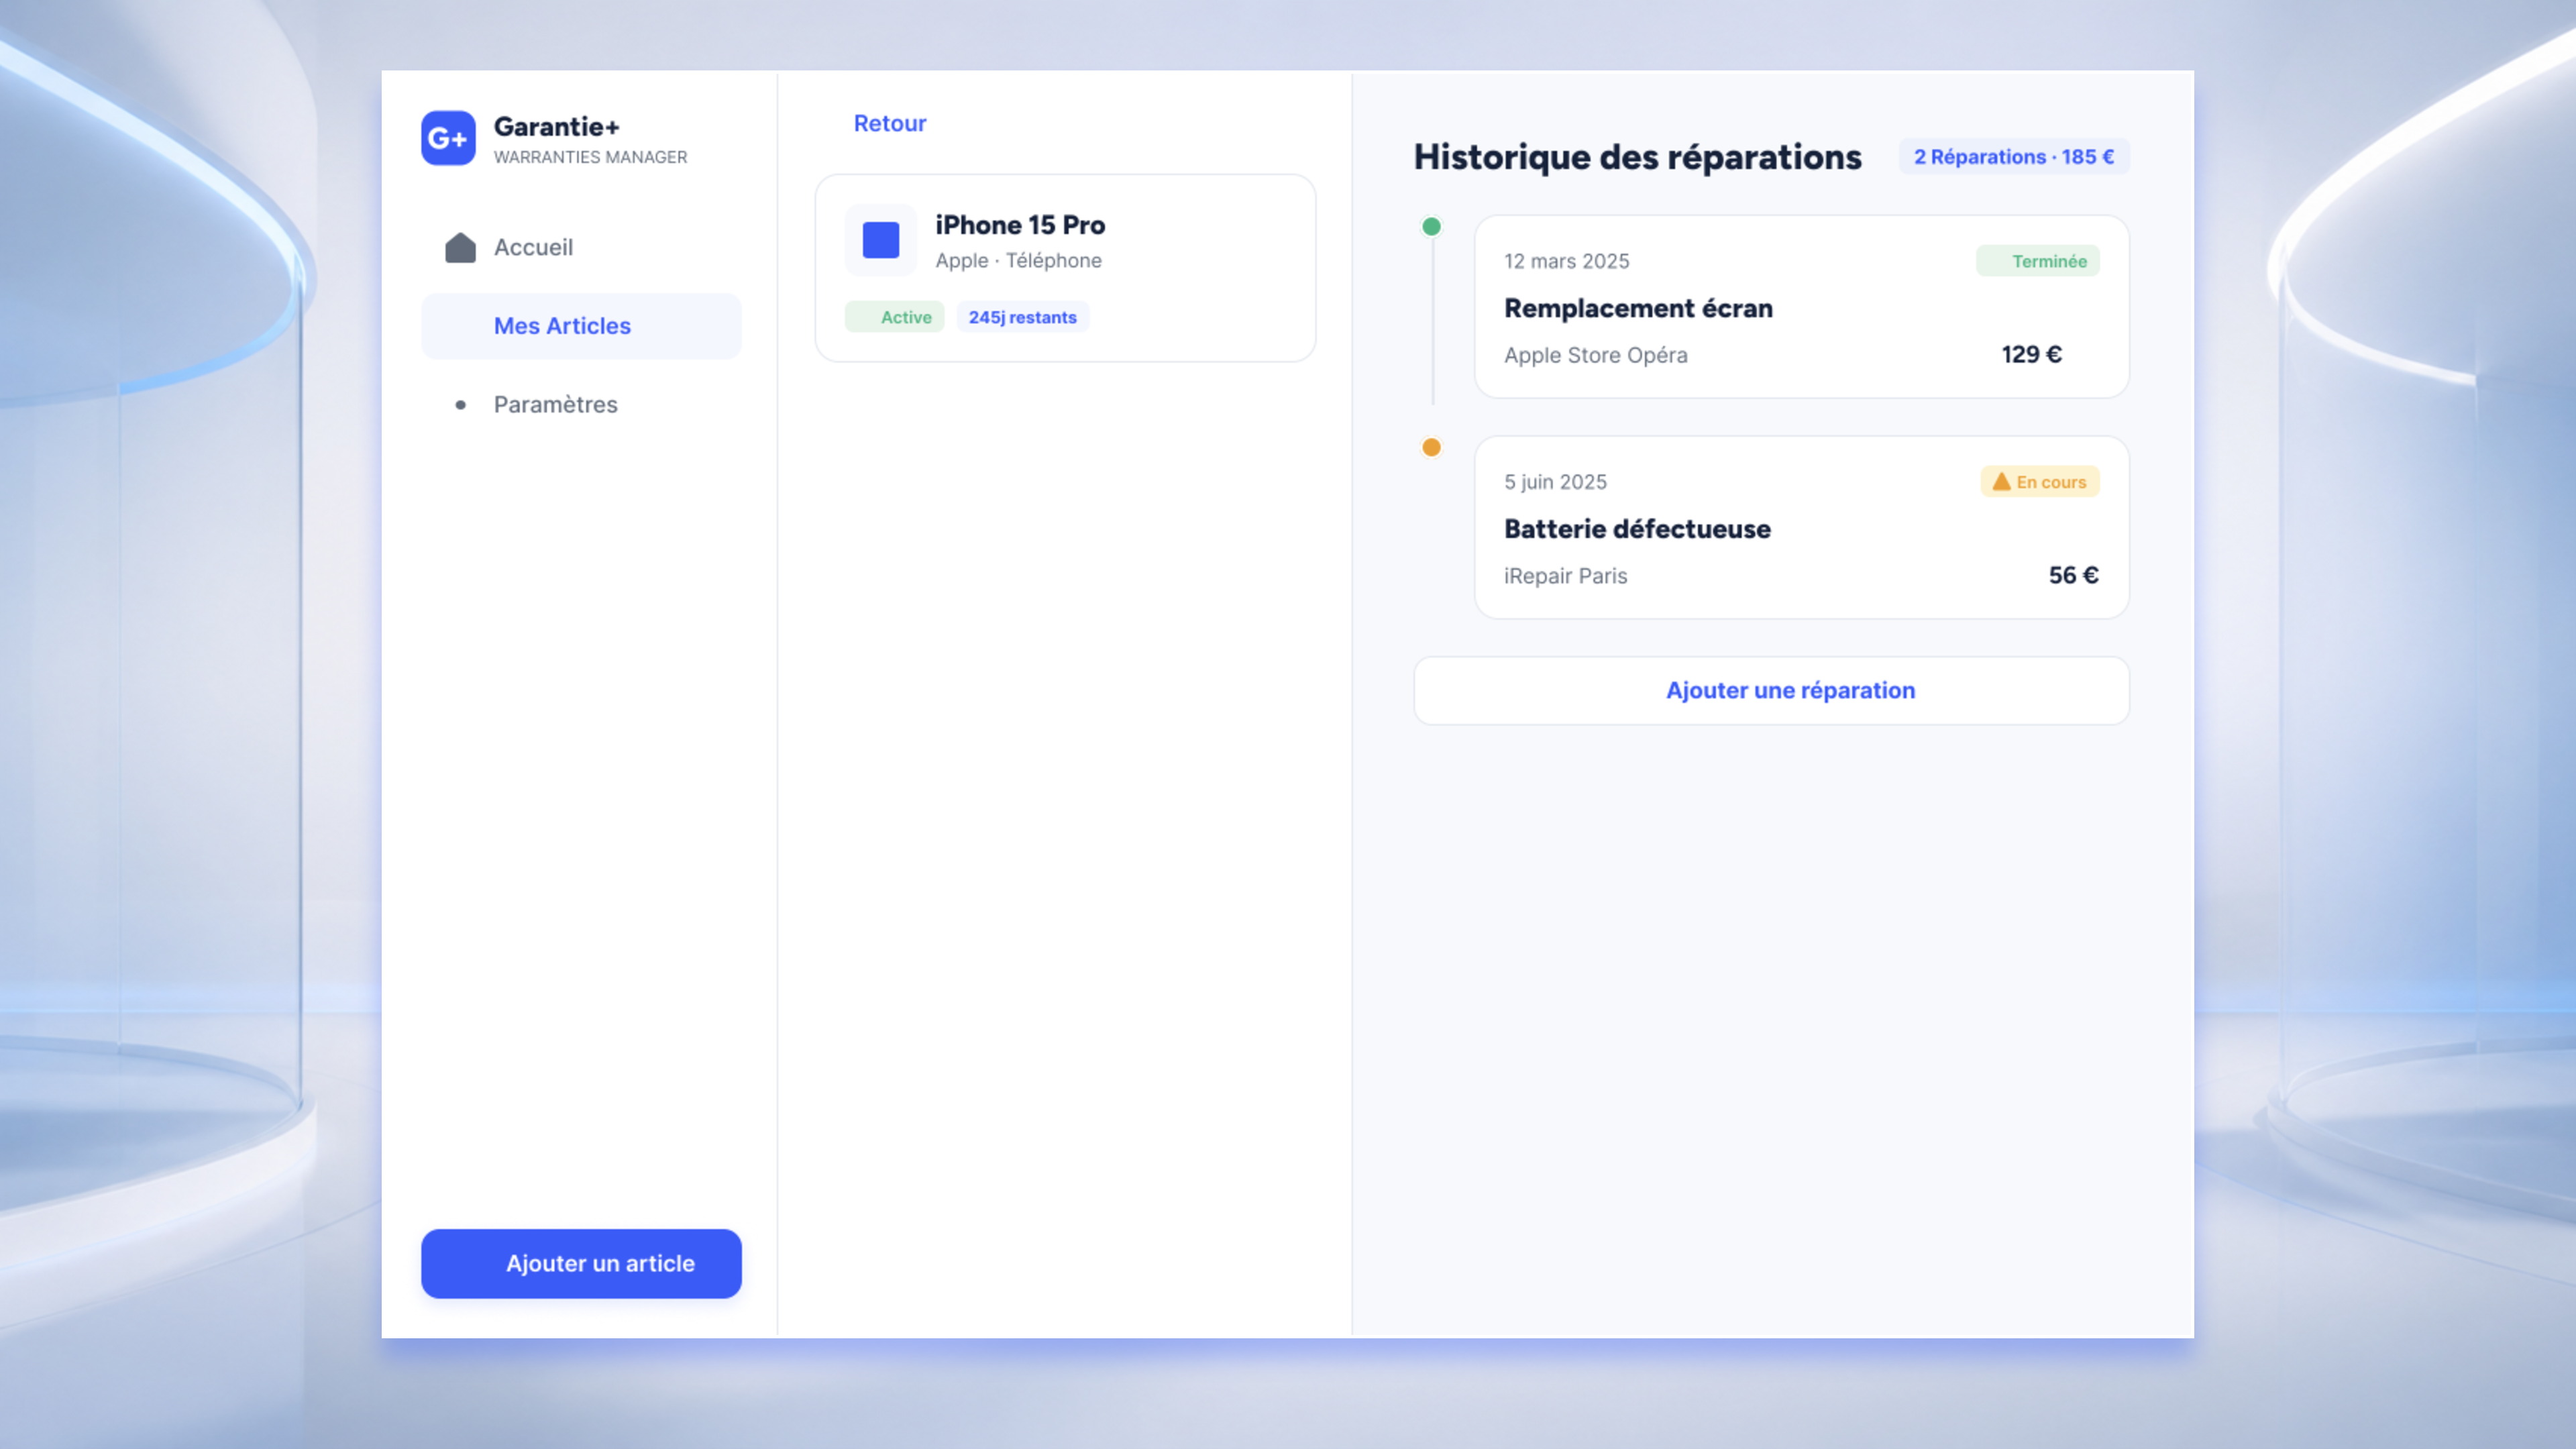
Task: Click the Ajouter une réparation button
Action: 1771,691
